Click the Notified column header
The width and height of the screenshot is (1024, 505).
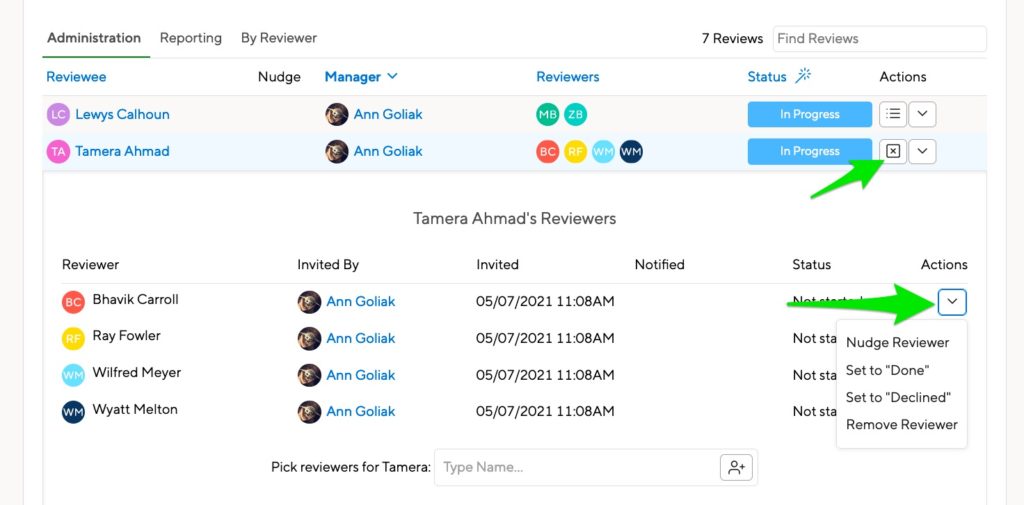click(660, 265)
